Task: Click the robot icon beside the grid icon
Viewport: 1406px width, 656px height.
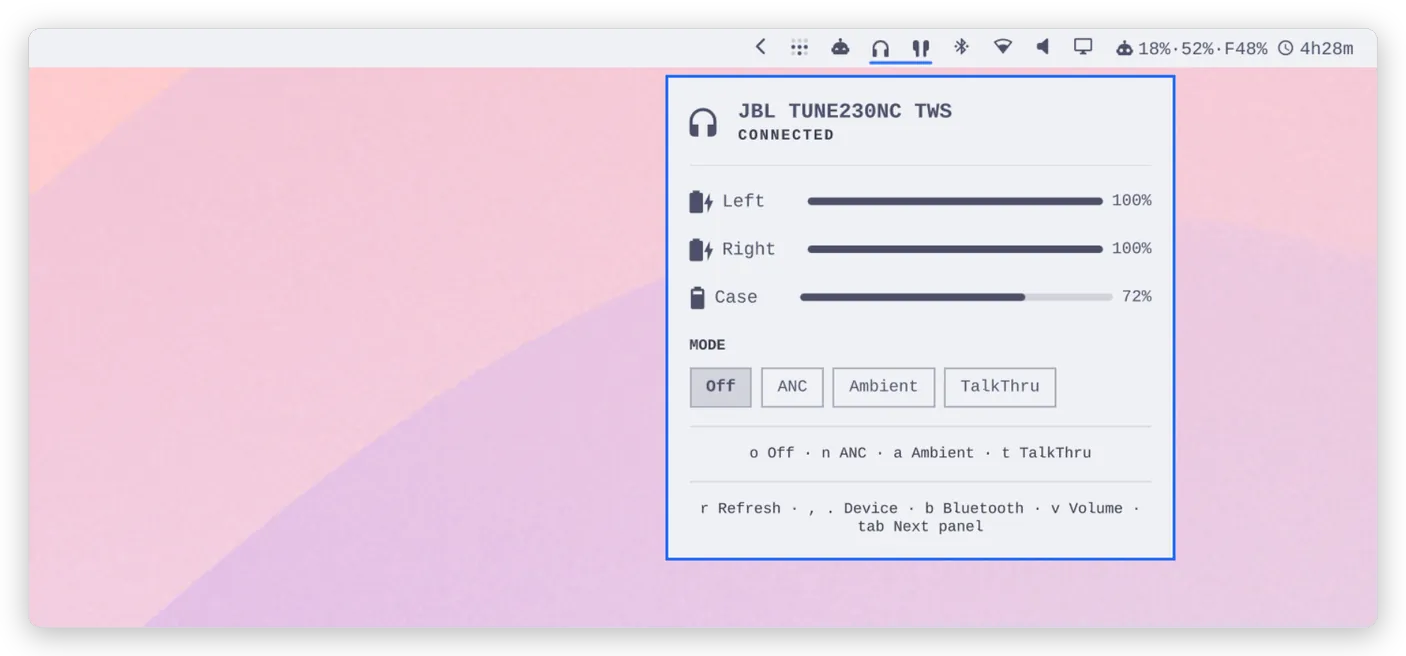Action: [x=840, y=47]
